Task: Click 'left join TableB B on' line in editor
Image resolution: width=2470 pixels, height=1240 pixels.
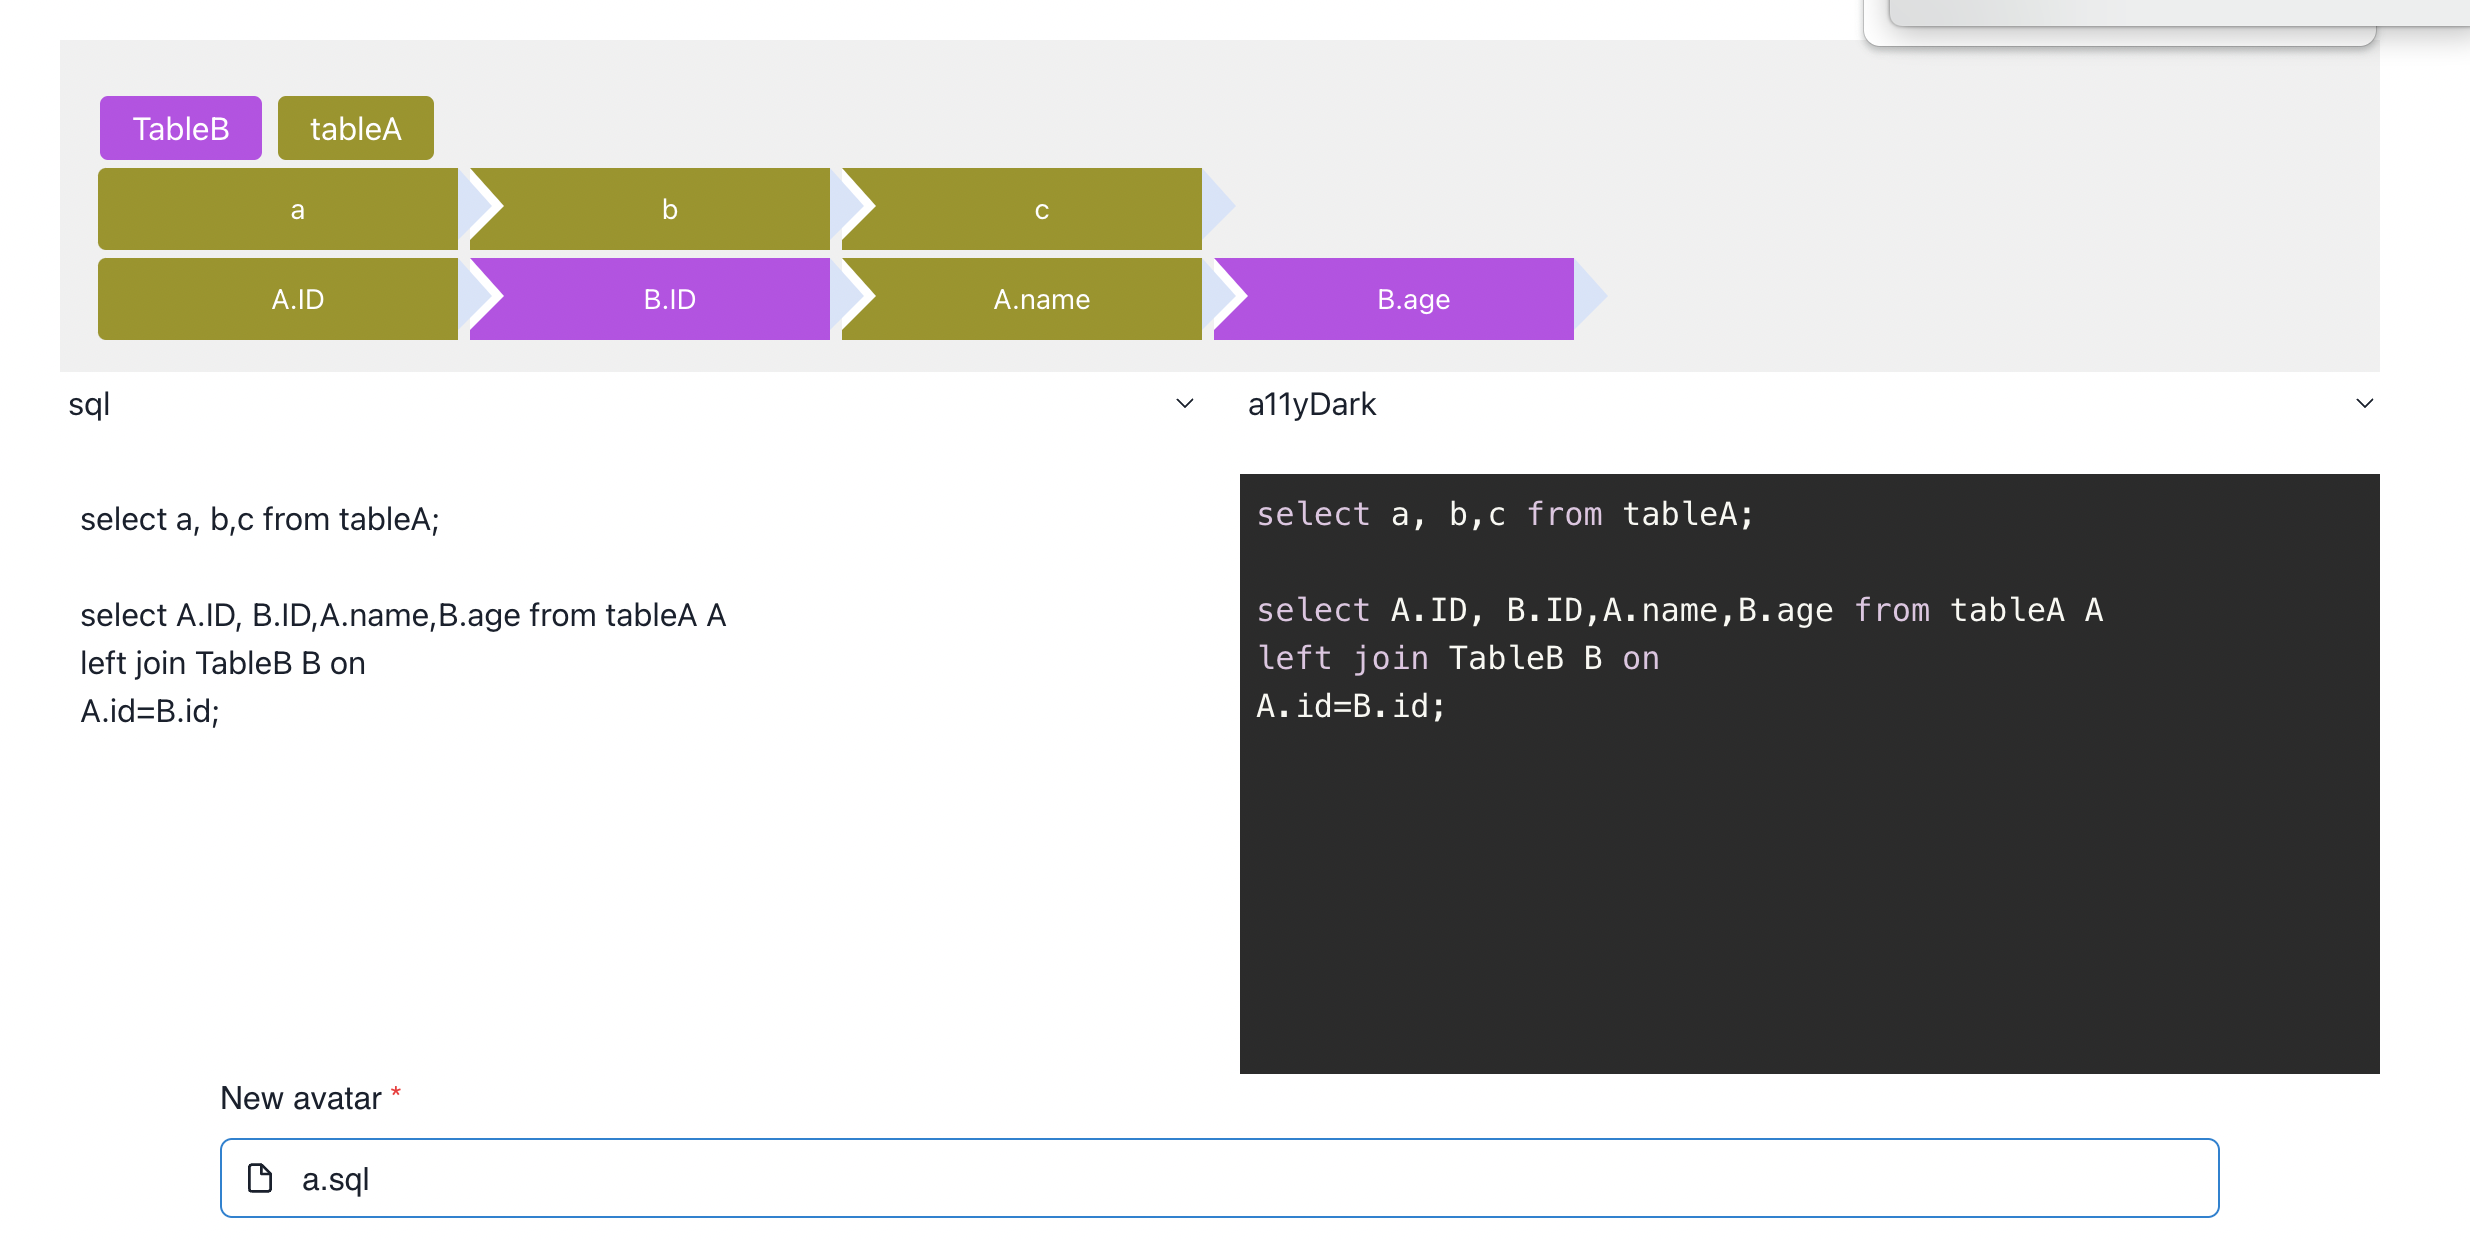Action: click(223, 663)
